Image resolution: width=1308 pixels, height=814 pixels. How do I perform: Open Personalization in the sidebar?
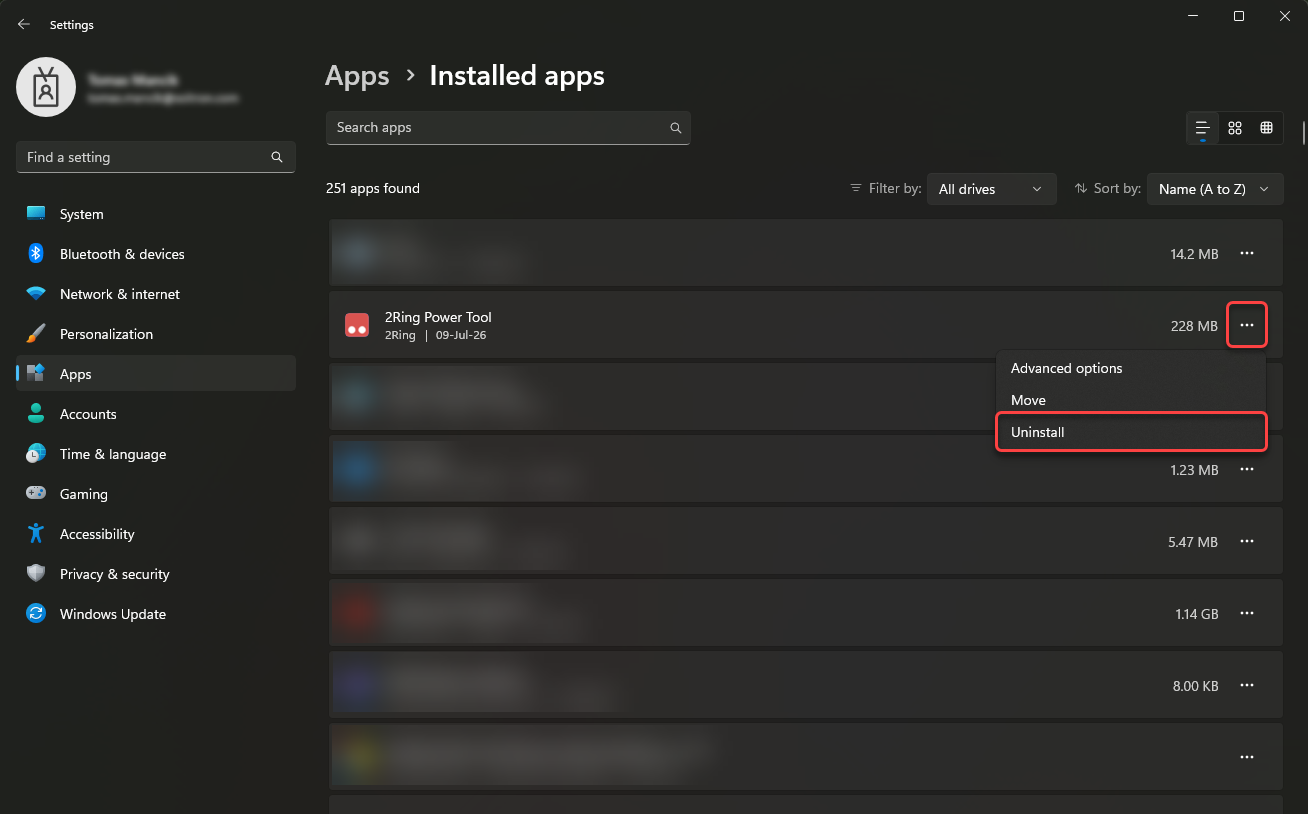click(x=156, y=334)
